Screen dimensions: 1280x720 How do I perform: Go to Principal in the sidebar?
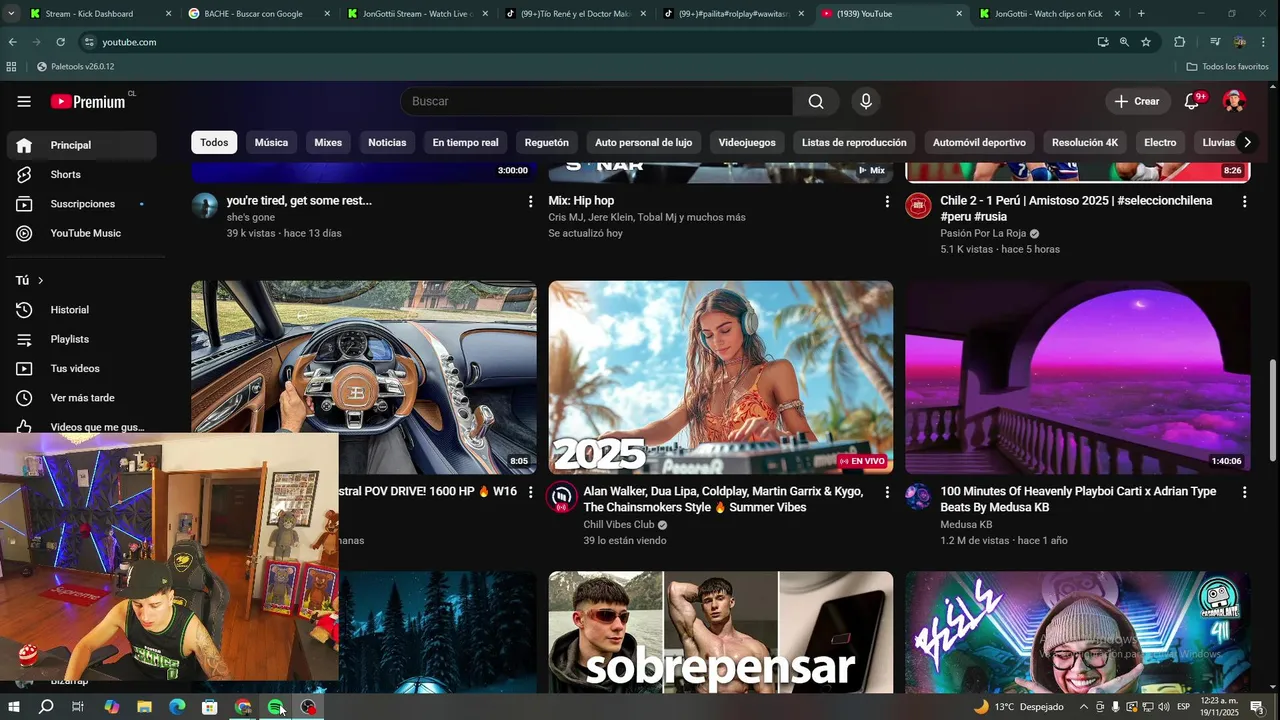click(x=82, y=145)
